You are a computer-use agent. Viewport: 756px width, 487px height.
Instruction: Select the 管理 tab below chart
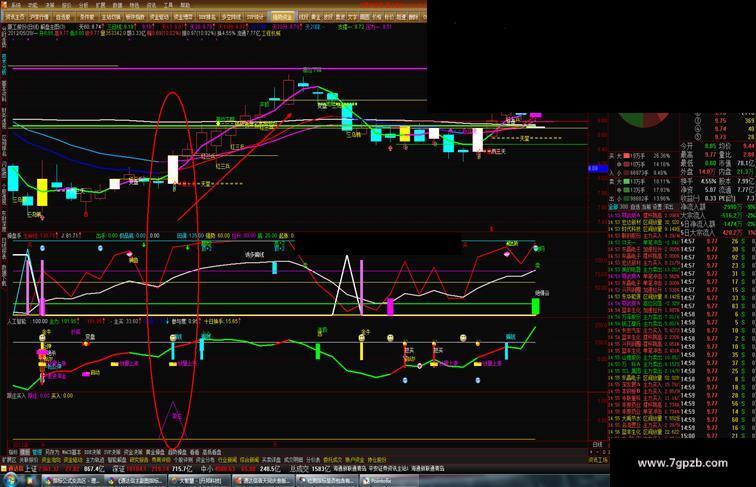[x=37, y=452]
